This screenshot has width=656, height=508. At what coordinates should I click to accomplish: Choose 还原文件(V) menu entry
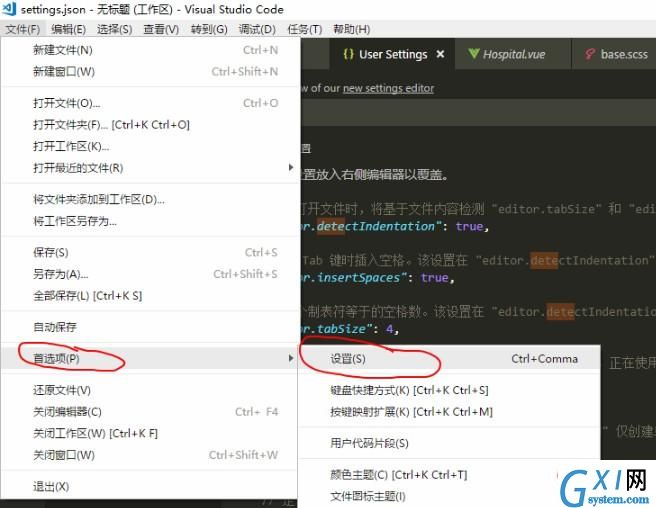pyautogui.click(x=150, y=390)
